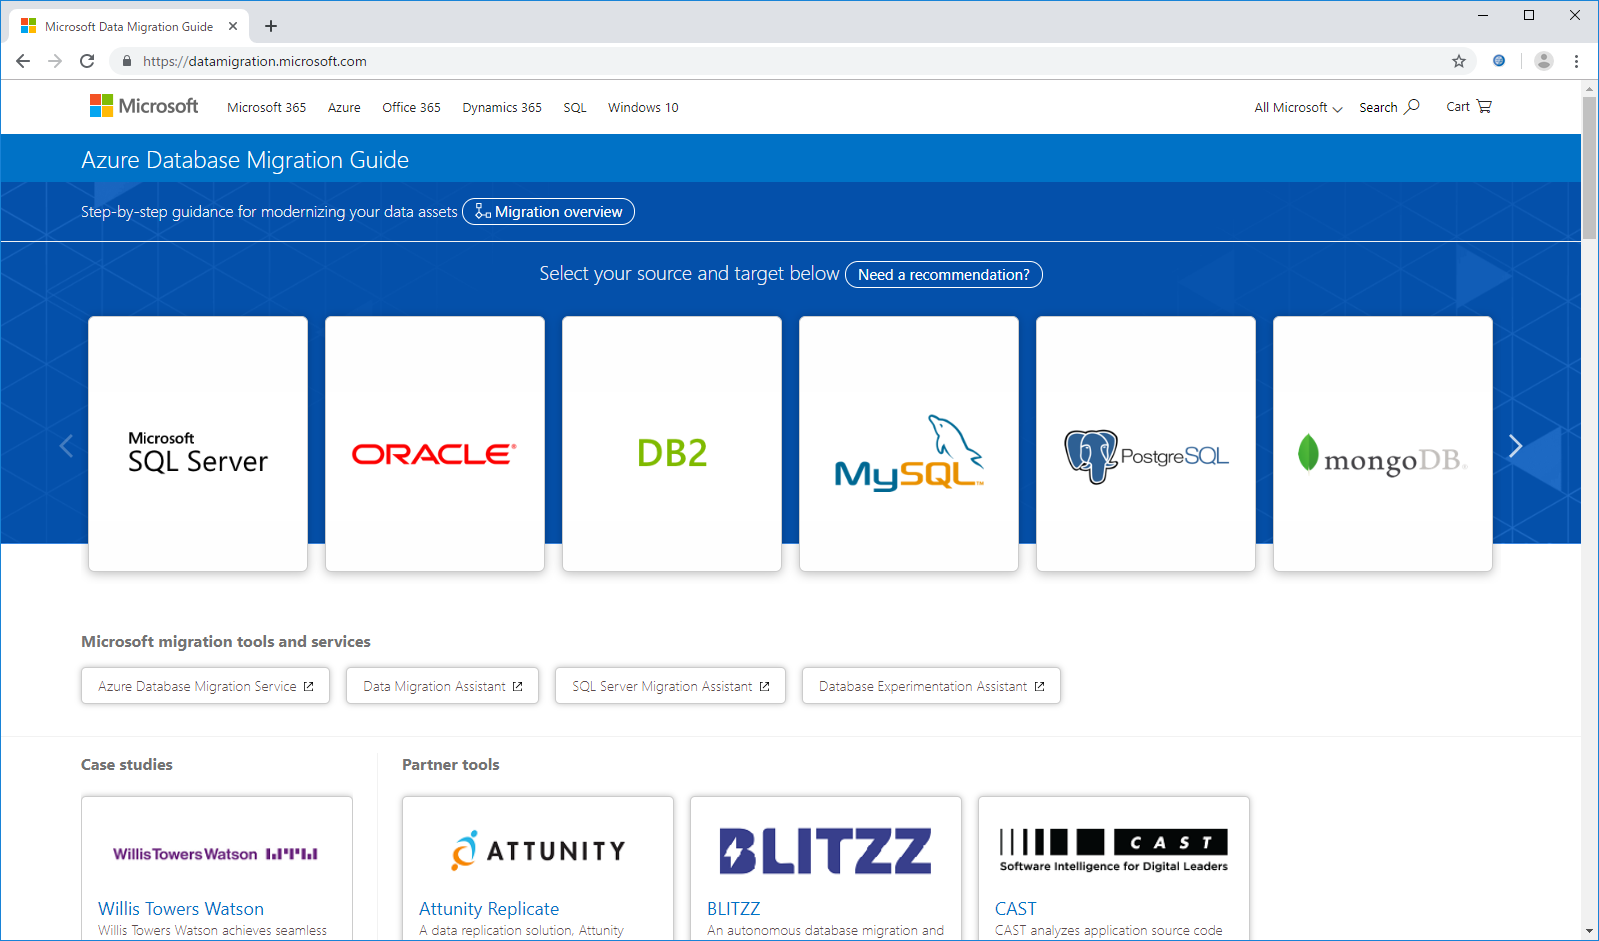Viewport: 1599px width, 941px height.
Task: Click Need a recommendation? button
Action: (x=944, y=274)
